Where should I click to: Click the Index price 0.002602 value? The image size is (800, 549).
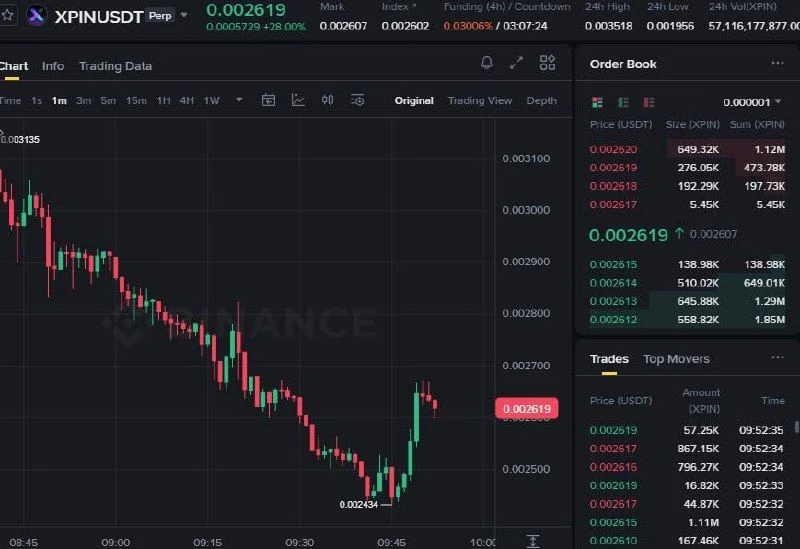[x=405, y=26]
